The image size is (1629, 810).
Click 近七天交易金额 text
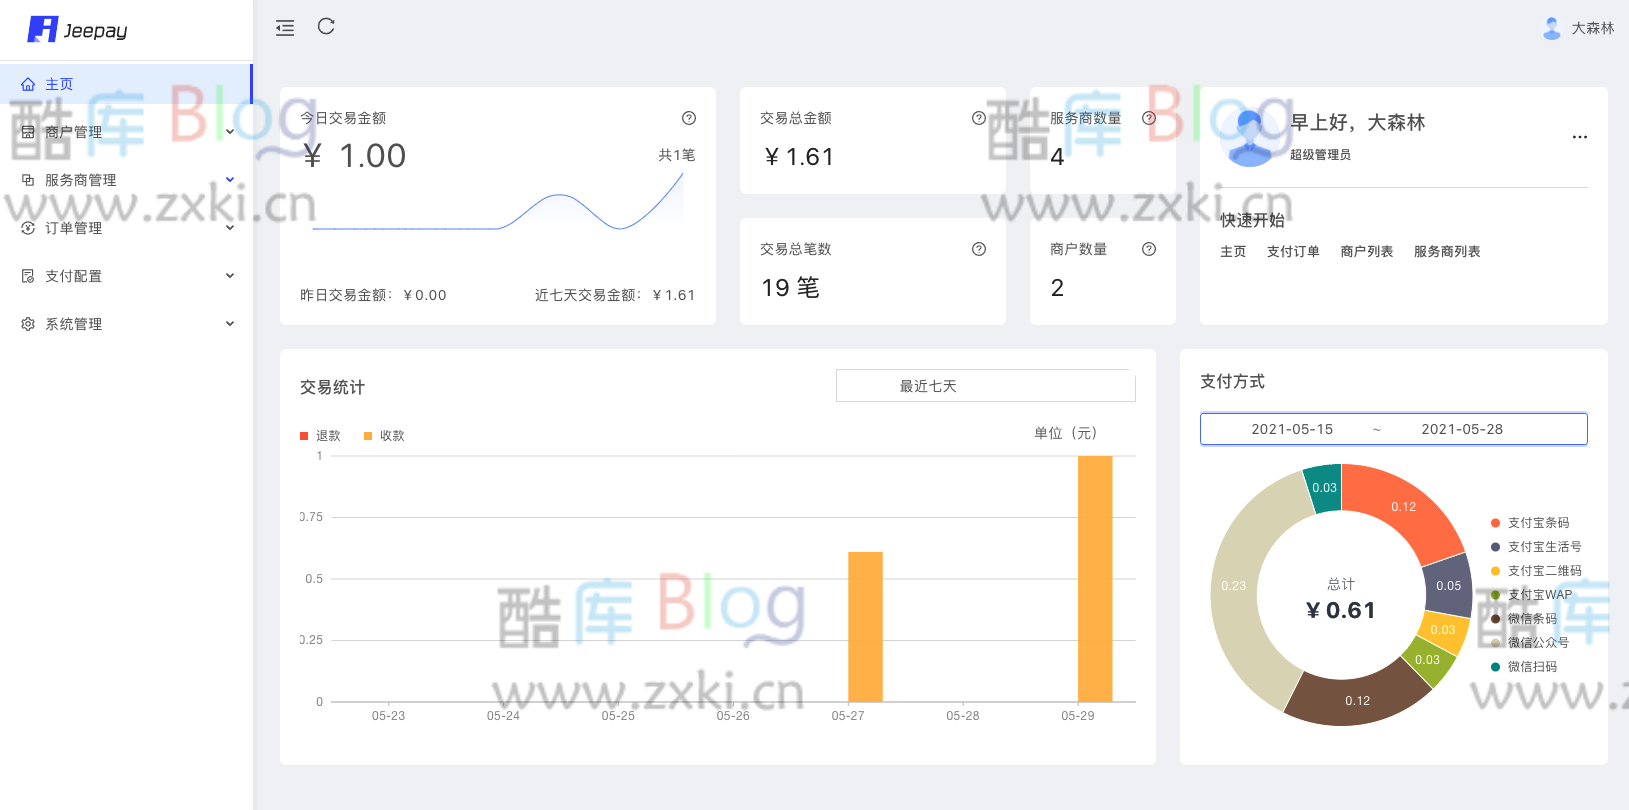tap(615, 295)
